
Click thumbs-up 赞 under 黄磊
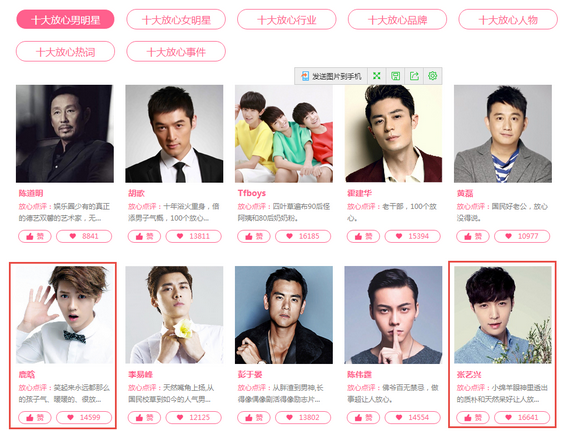[473, 236]
